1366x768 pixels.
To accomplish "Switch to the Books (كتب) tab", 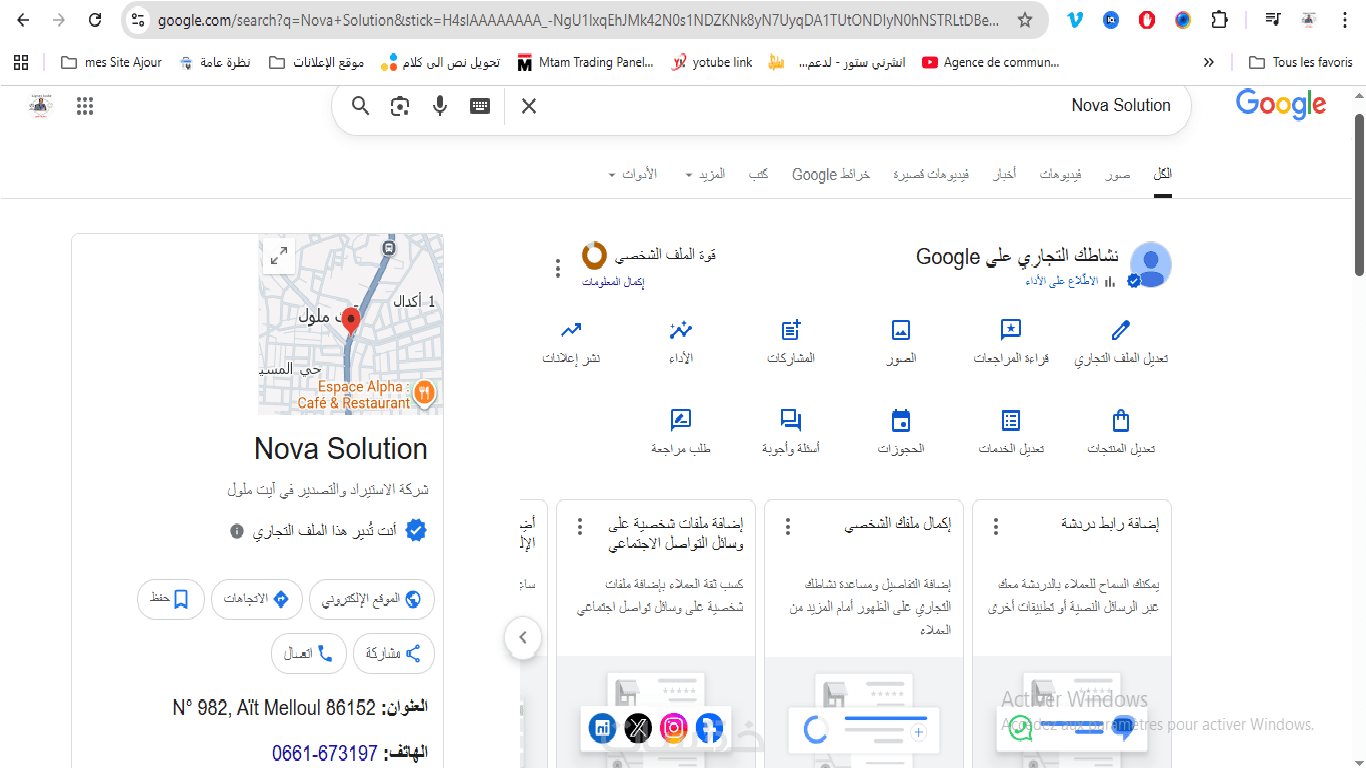I will [758, 174].
